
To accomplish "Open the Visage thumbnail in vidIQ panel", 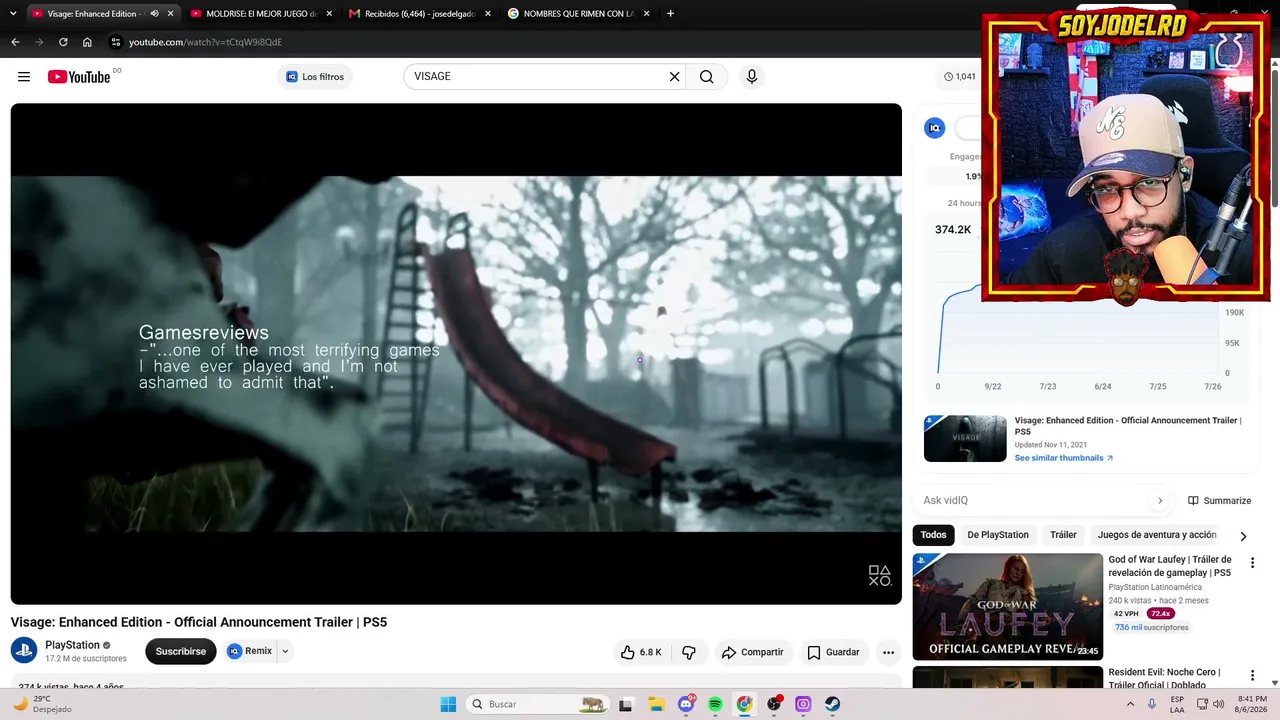I will tap(965, 438).
